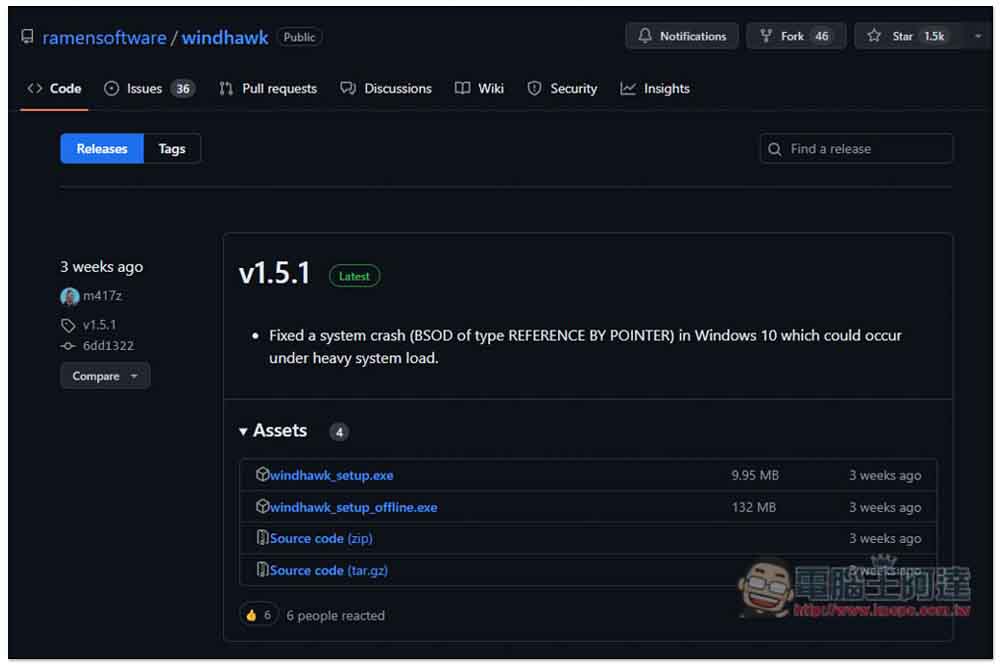Click the Issues count badge 36
The height and width of the screenshot is (666, 1000).
(x=183, y=89)
